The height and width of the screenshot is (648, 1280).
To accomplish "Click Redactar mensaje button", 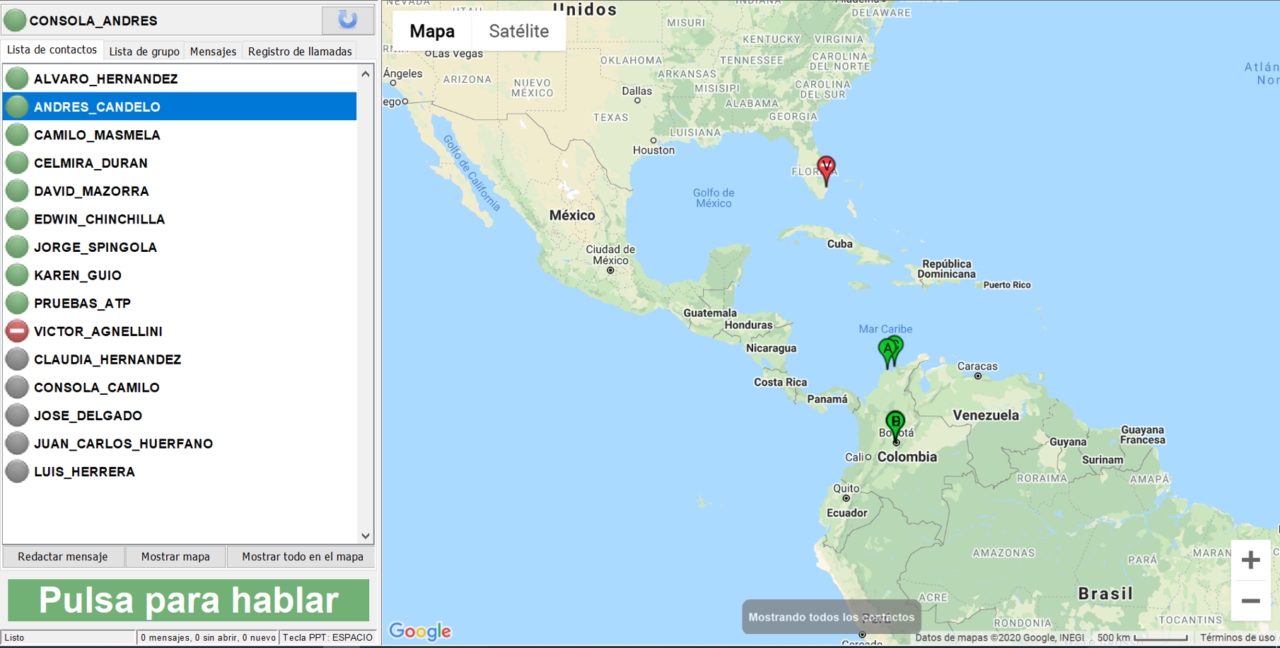I will pos(63,557).
